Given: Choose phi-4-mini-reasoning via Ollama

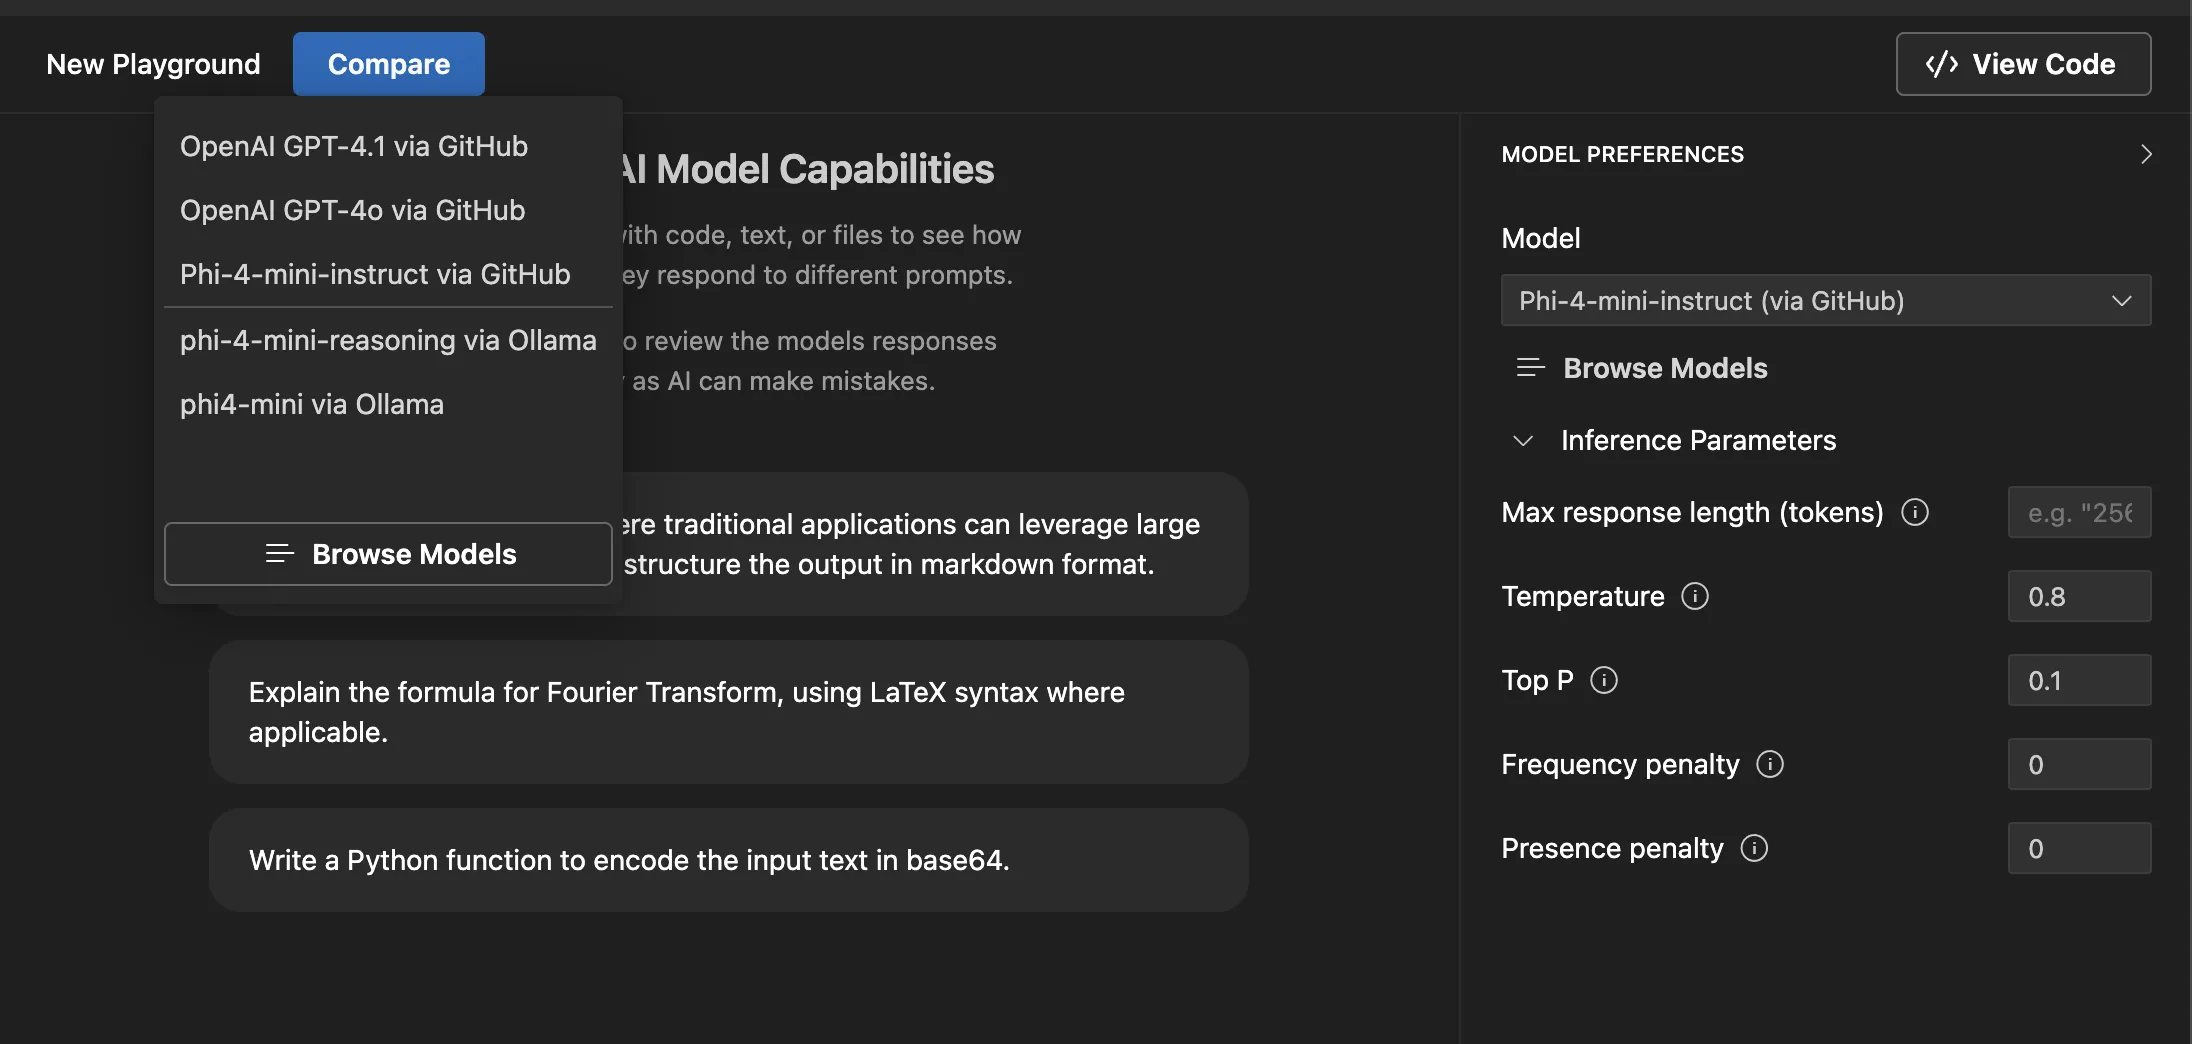Looking at the screenshot, I should [388, 340].
